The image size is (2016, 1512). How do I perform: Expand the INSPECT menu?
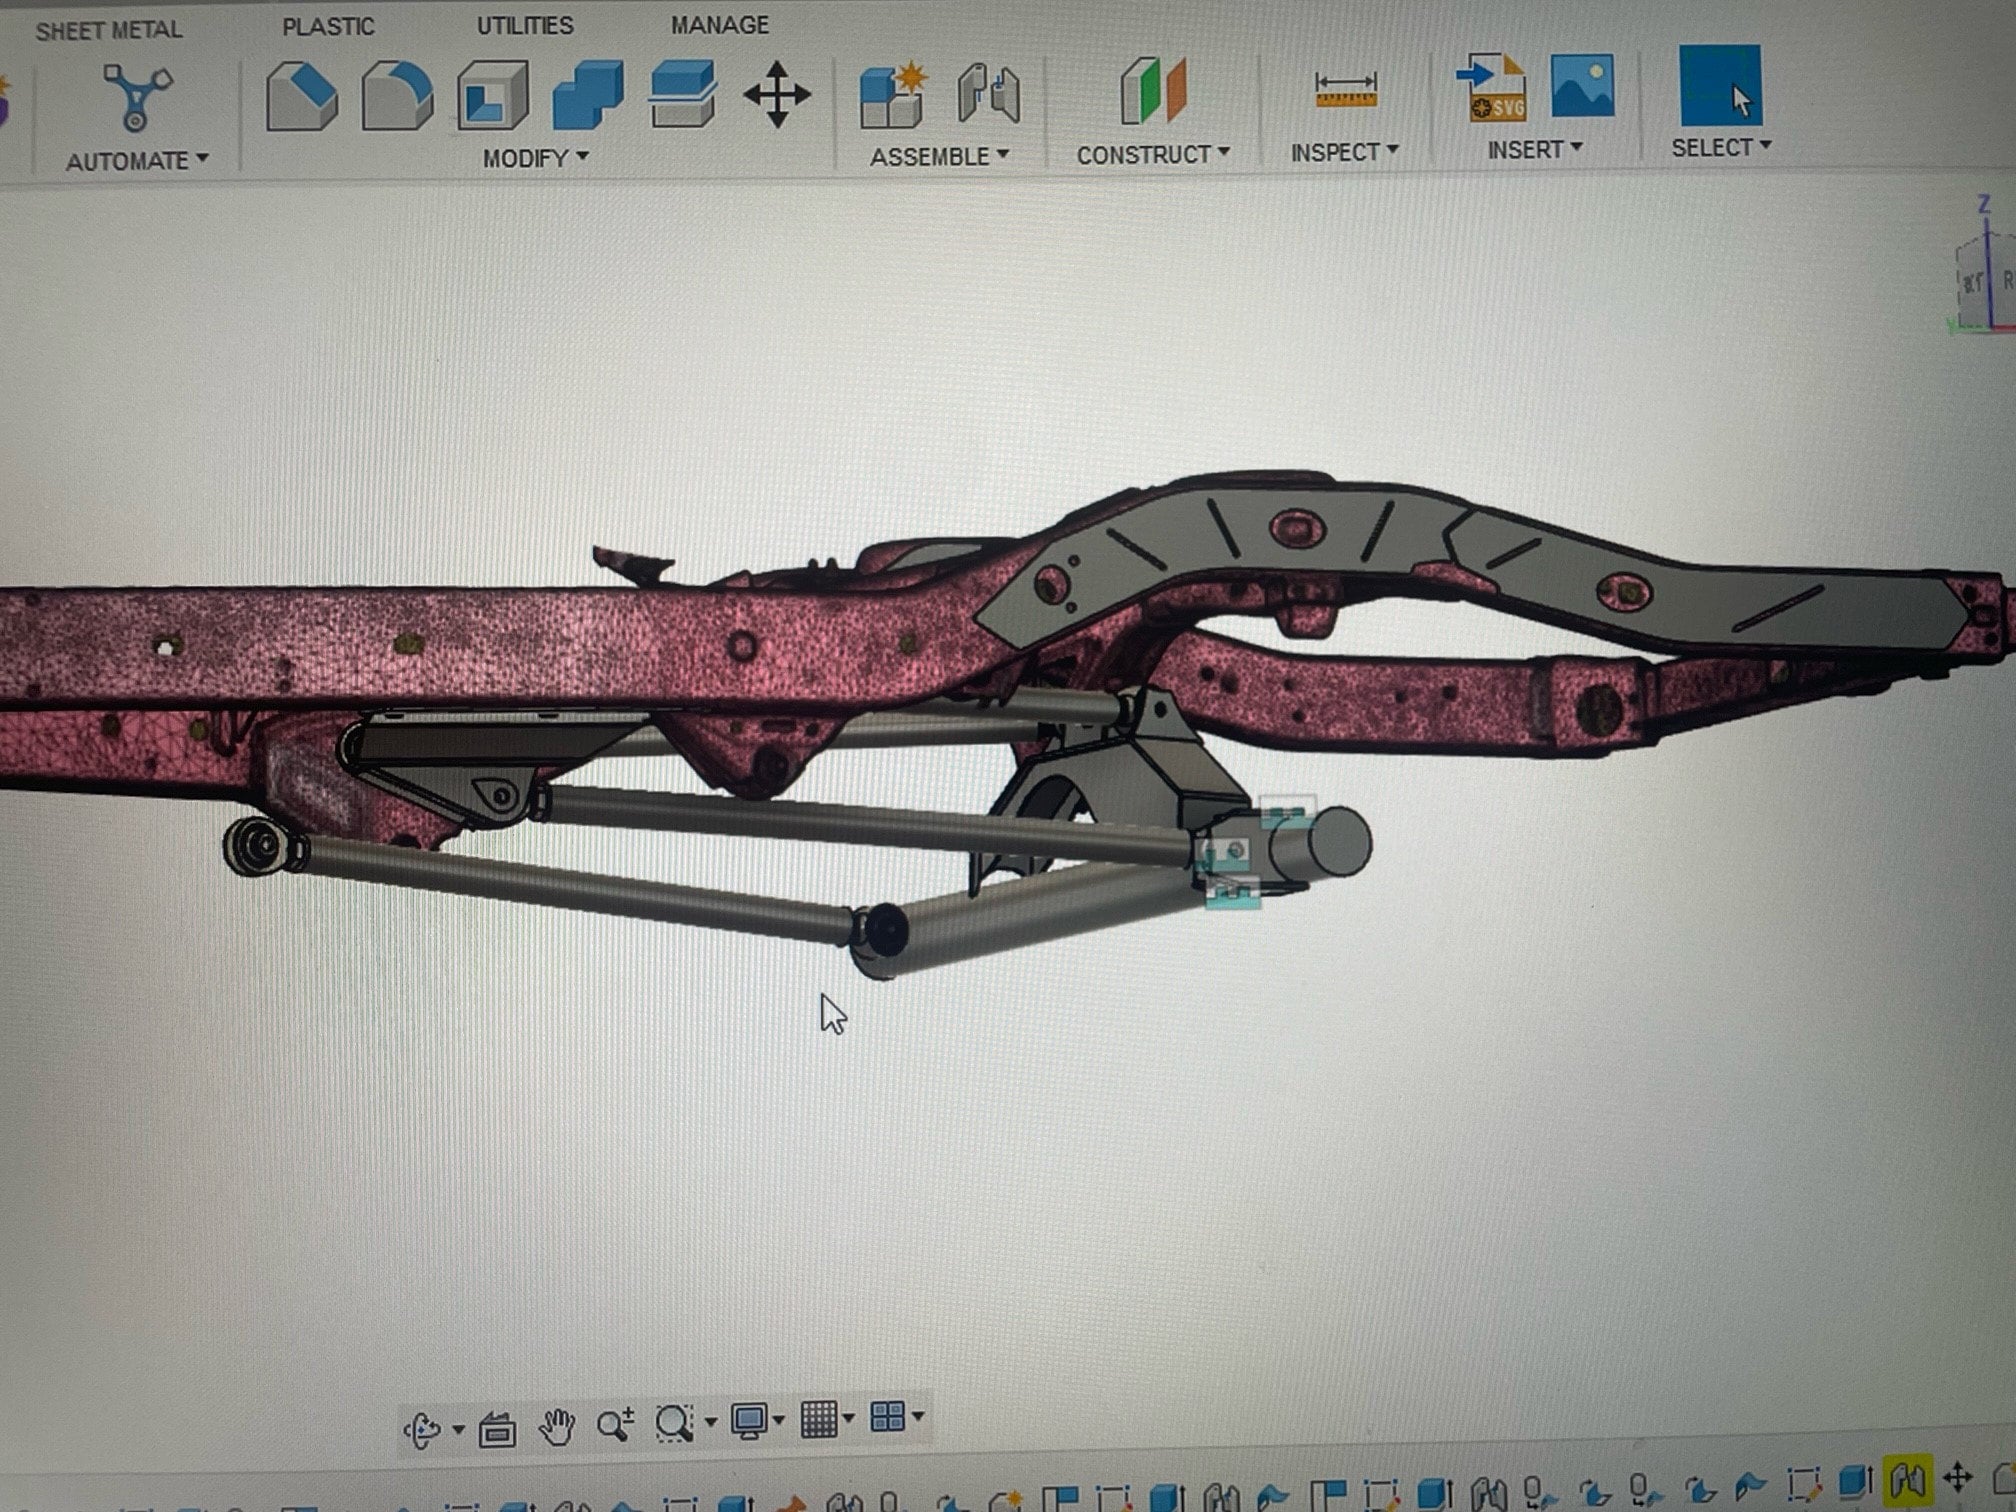(1343, 152)
